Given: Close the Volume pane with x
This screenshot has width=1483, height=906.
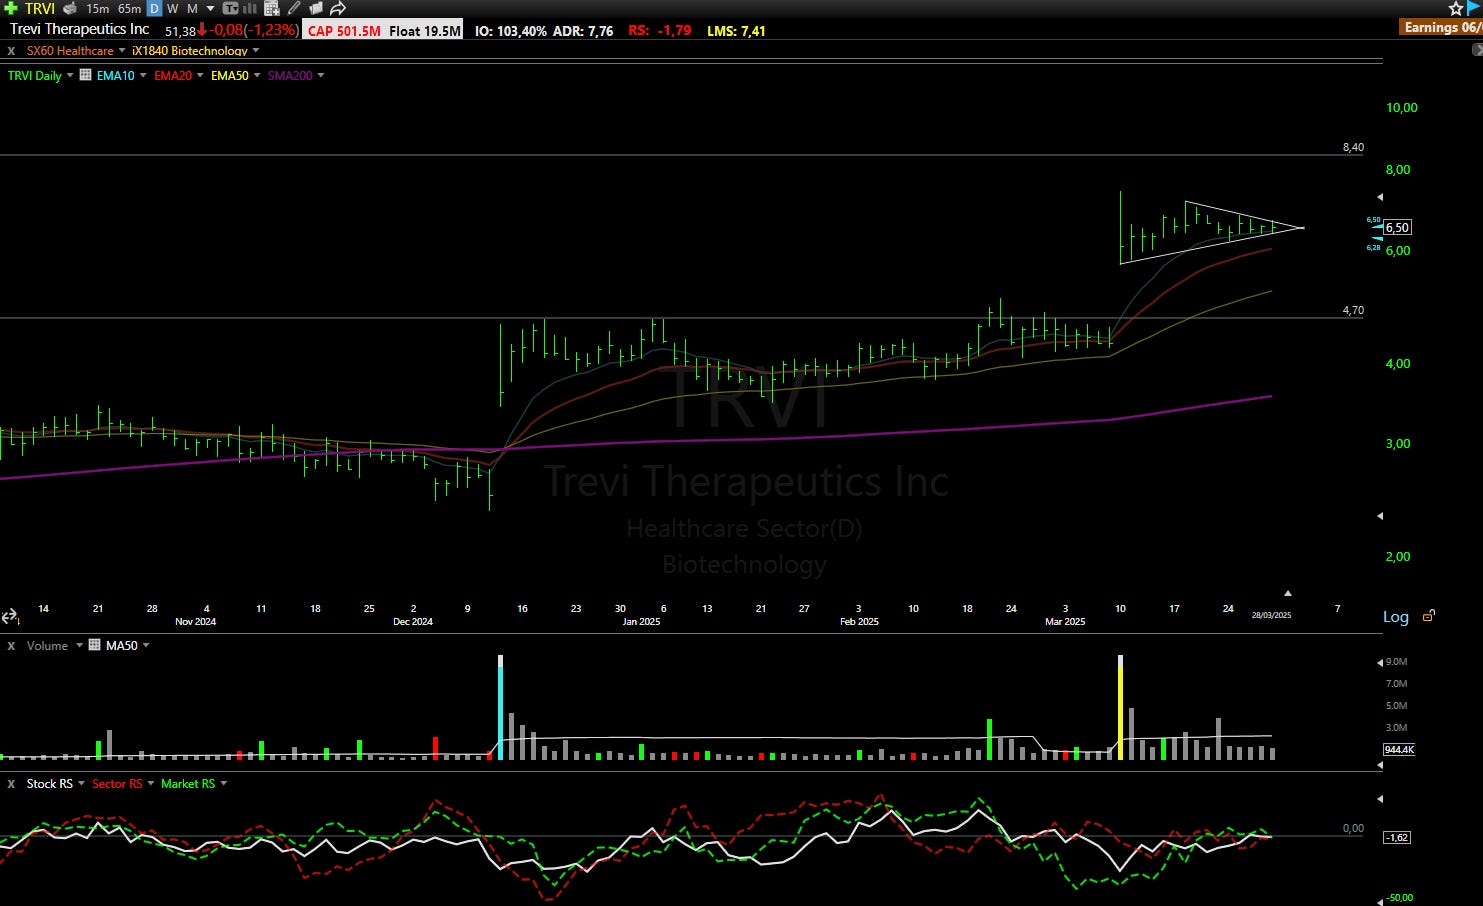Looking at the screenshot, I should [11, 645].
